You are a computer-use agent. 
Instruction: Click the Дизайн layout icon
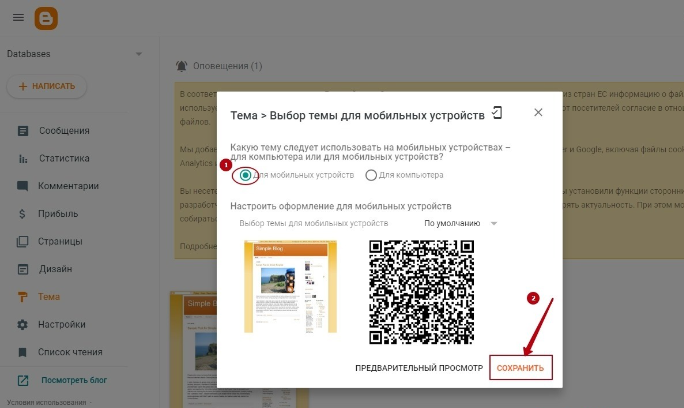[x=23, y=269]
